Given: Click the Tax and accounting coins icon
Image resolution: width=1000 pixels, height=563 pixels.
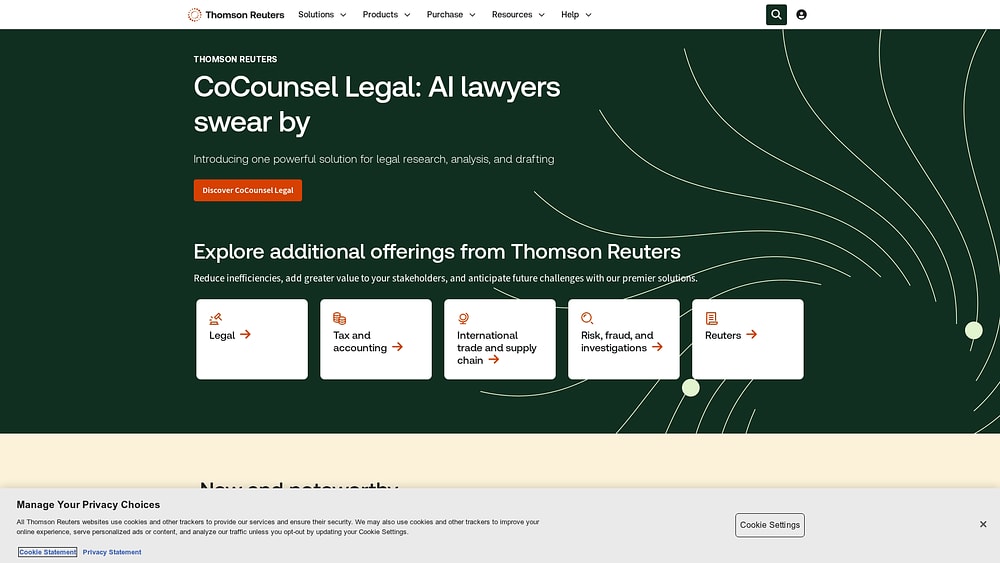Looking at the screenshot, I should pyautogui.click(x=339, y=318).
